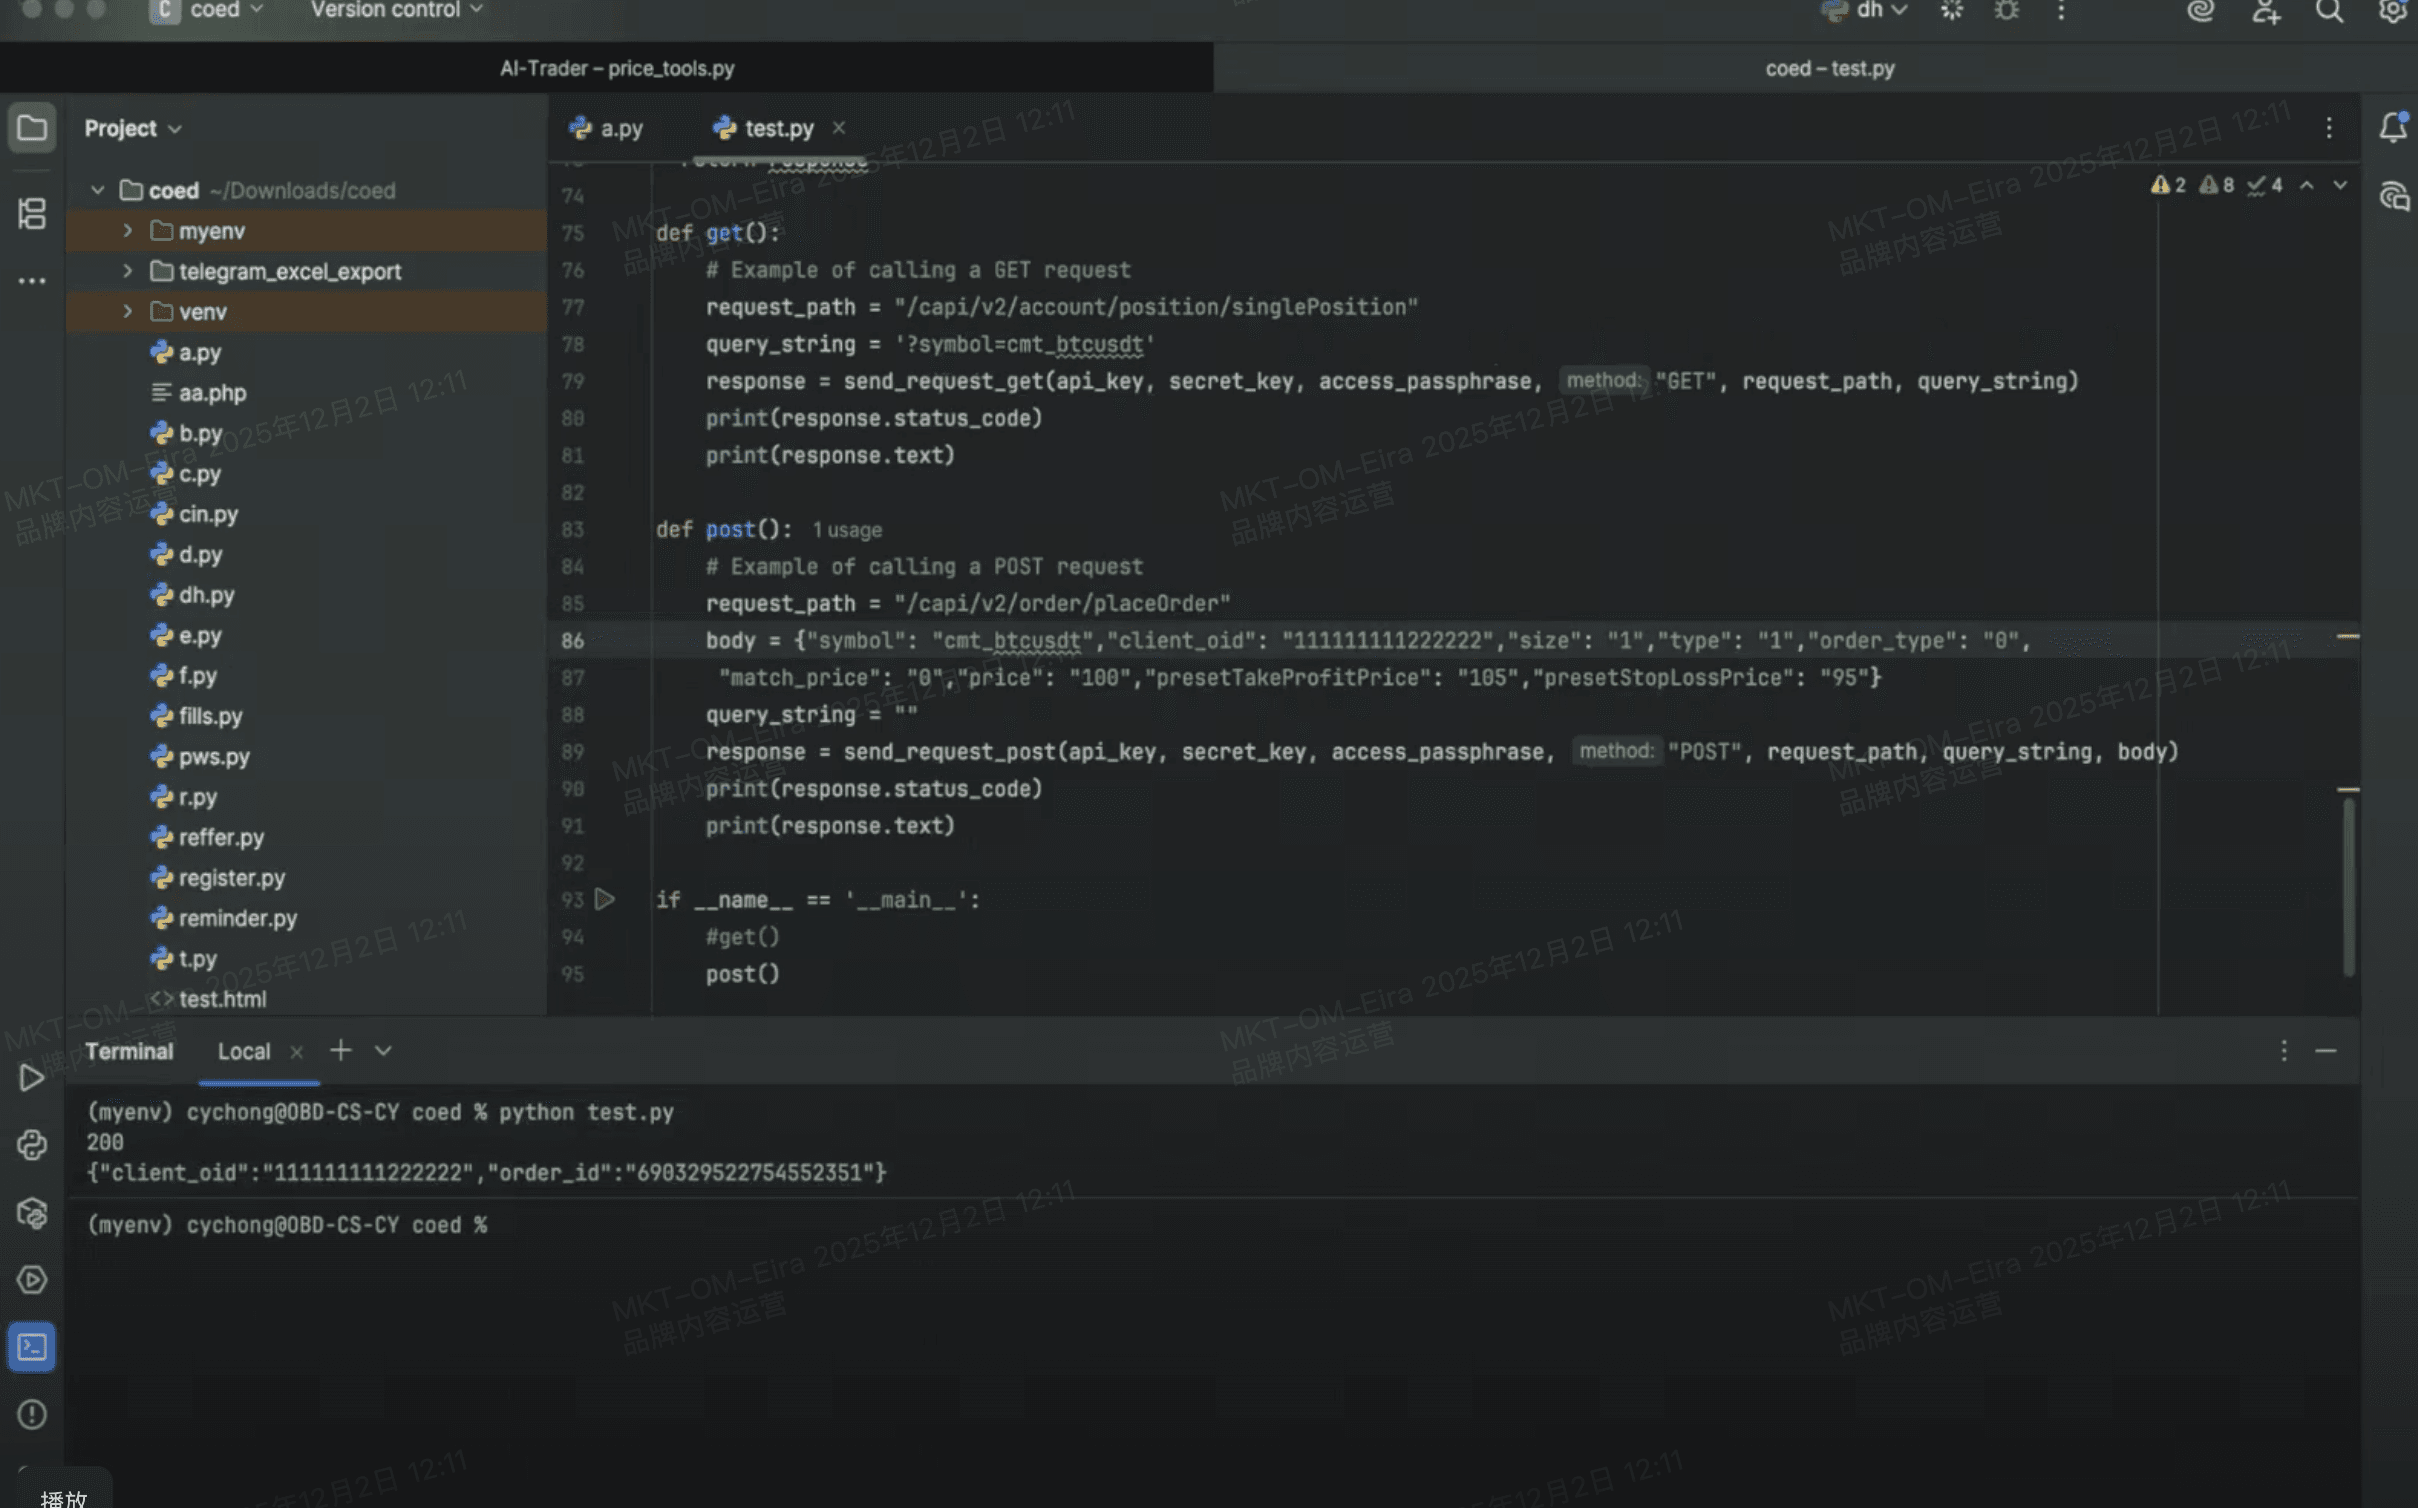Open Search Everywhere with magnifier icon
This screenshot has width=2418, height=1508.
[x=2330, y=11]
